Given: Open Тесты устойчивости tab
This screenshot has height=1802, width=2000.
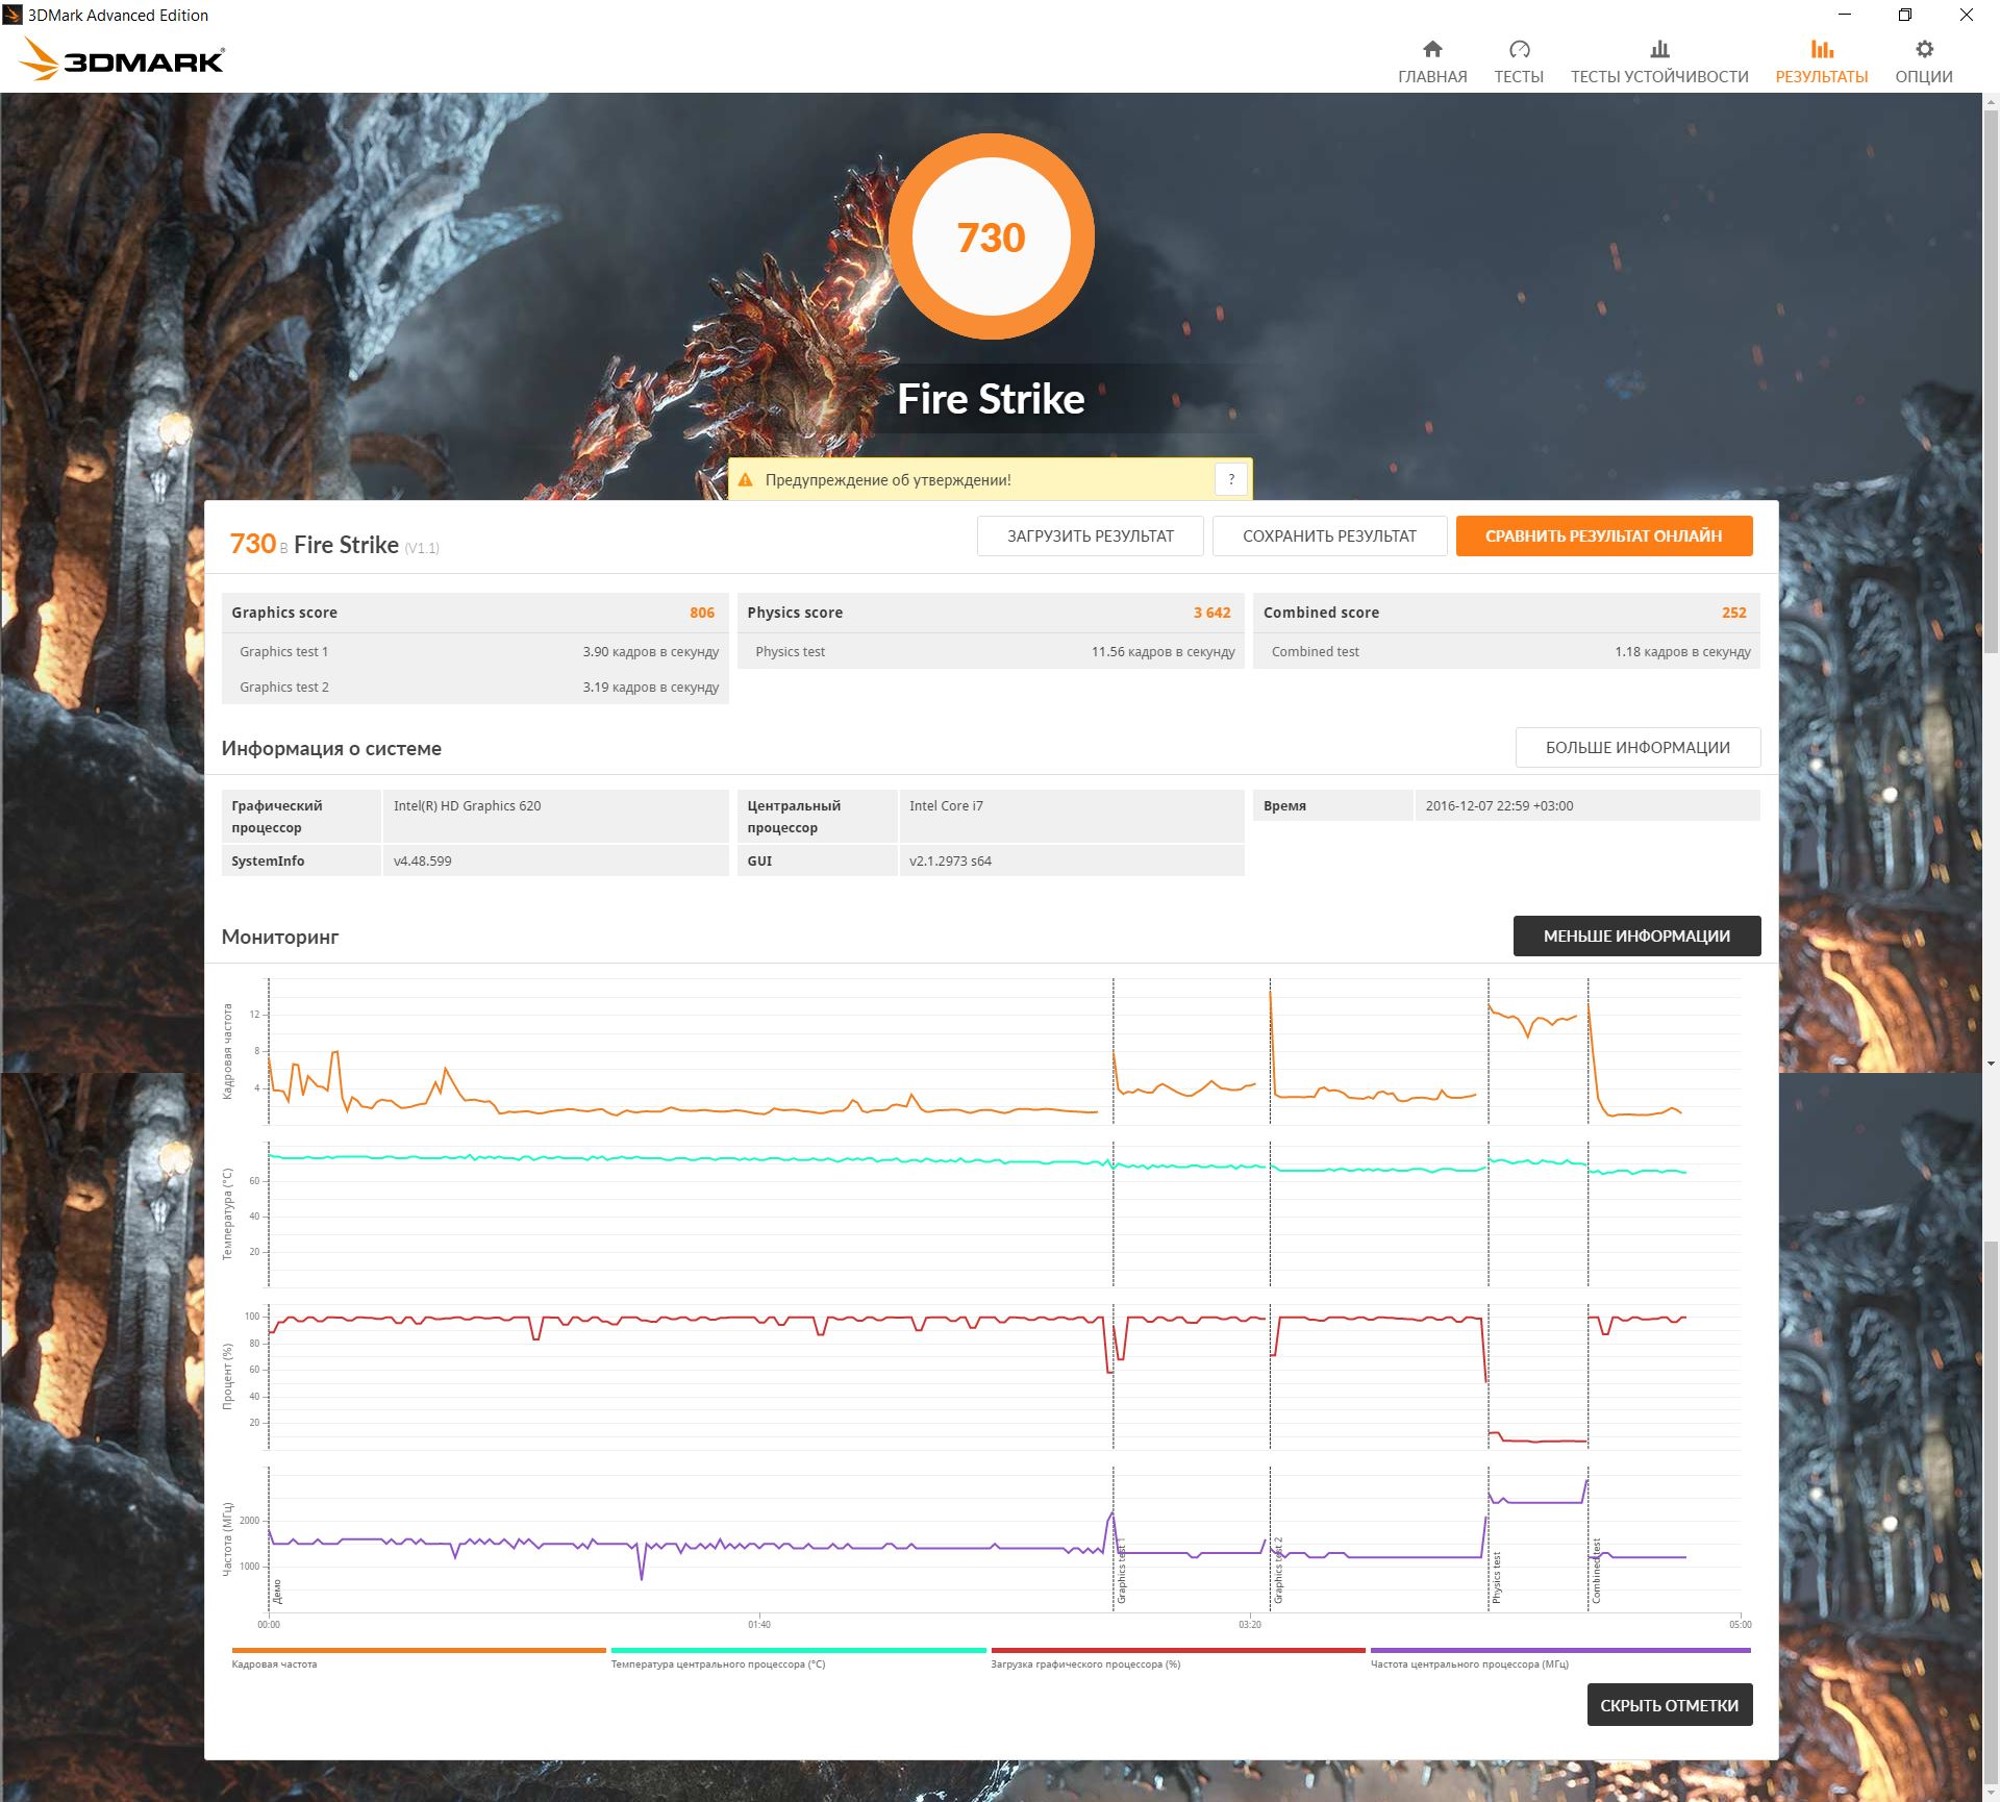Looking at the screenshot, I should [1659, 62].
